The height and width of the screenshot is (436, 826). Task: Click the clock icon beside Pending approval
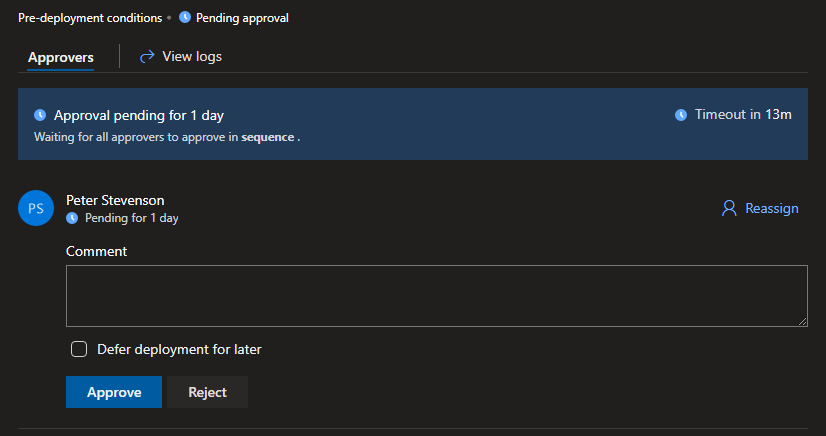point(185,17)
